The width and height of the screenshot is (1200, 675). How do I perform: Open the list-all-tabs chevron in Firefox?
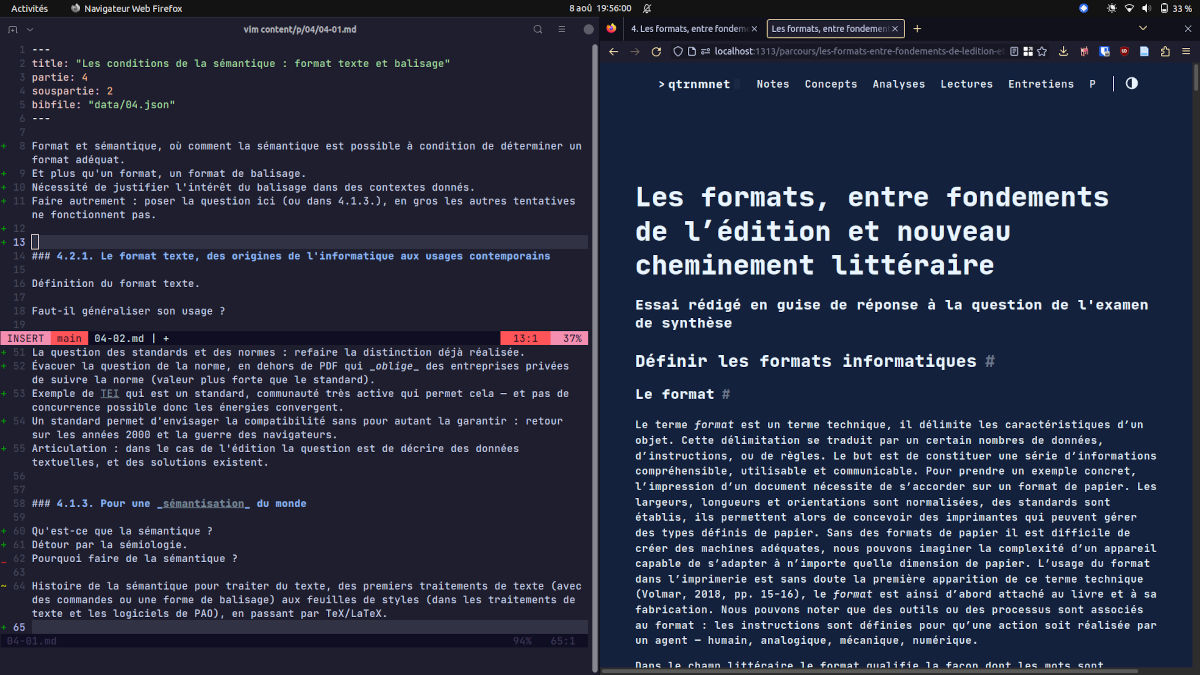[1144, 29]
